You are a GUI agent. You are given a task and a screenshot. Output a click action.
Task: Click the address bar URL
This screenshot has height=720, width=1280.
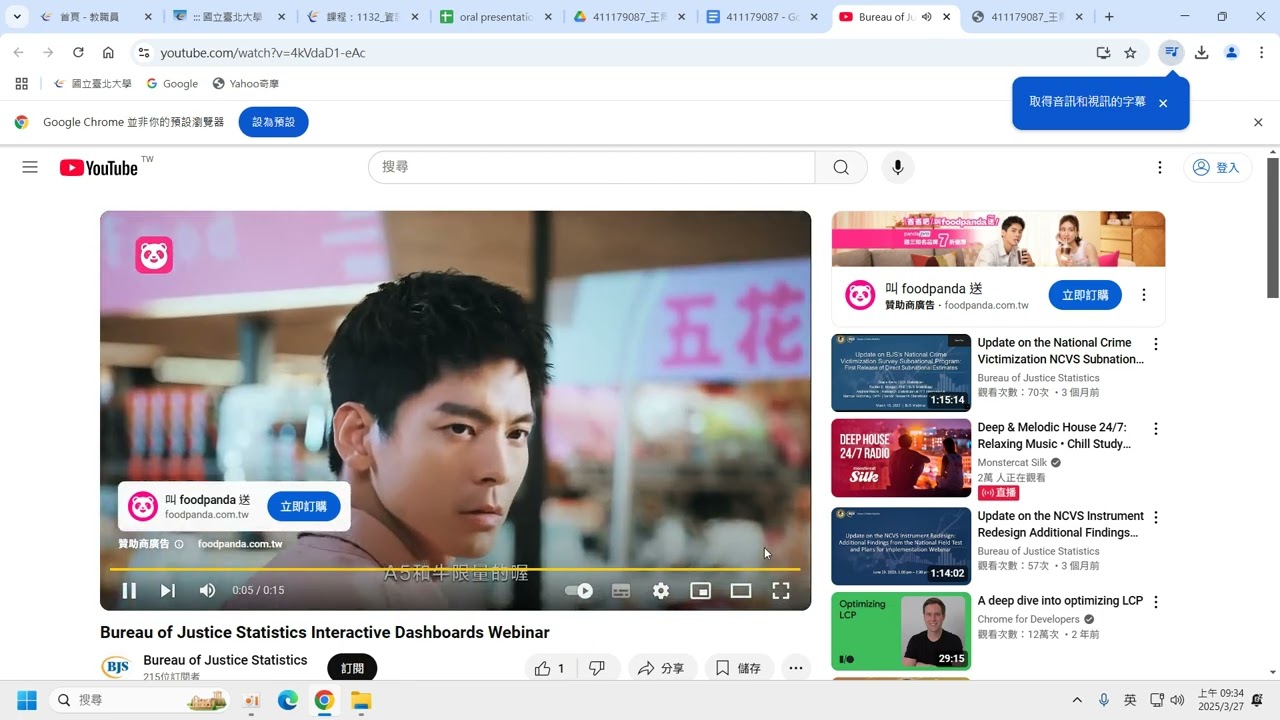(263, 53)
